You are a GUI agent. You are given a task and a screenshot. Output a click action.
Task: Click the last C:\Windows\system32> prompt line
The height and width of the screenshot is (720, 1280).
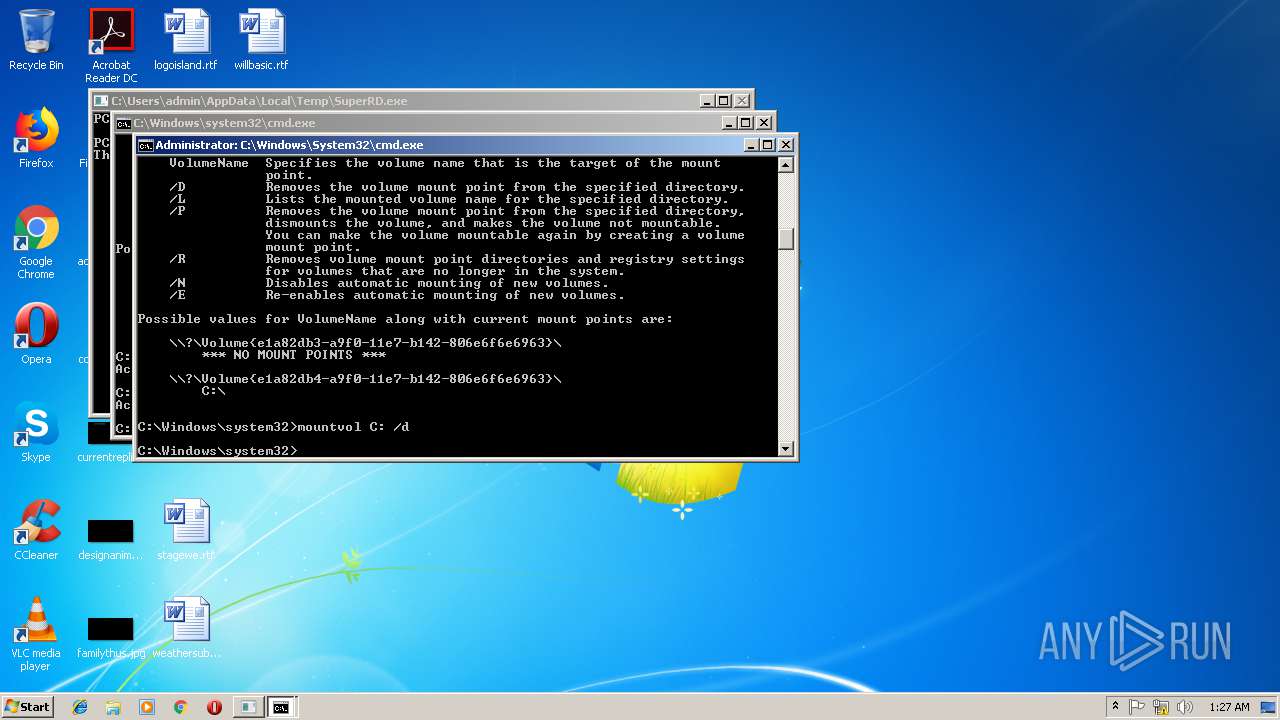[x=217, y=451]
